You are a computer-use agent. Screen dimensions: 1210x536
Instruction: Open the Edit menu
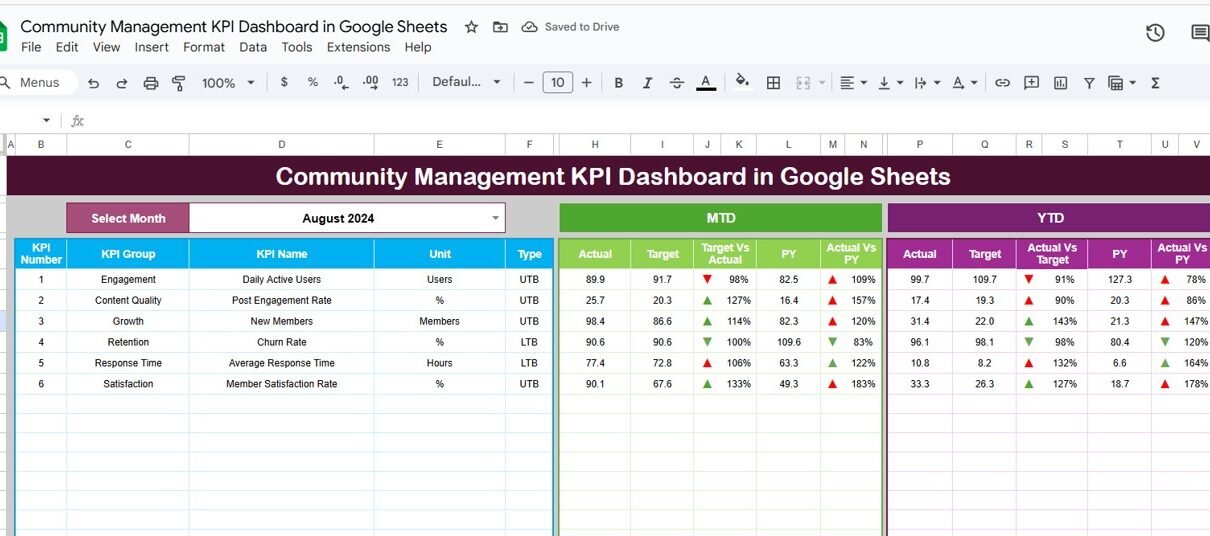pos(67,47)
